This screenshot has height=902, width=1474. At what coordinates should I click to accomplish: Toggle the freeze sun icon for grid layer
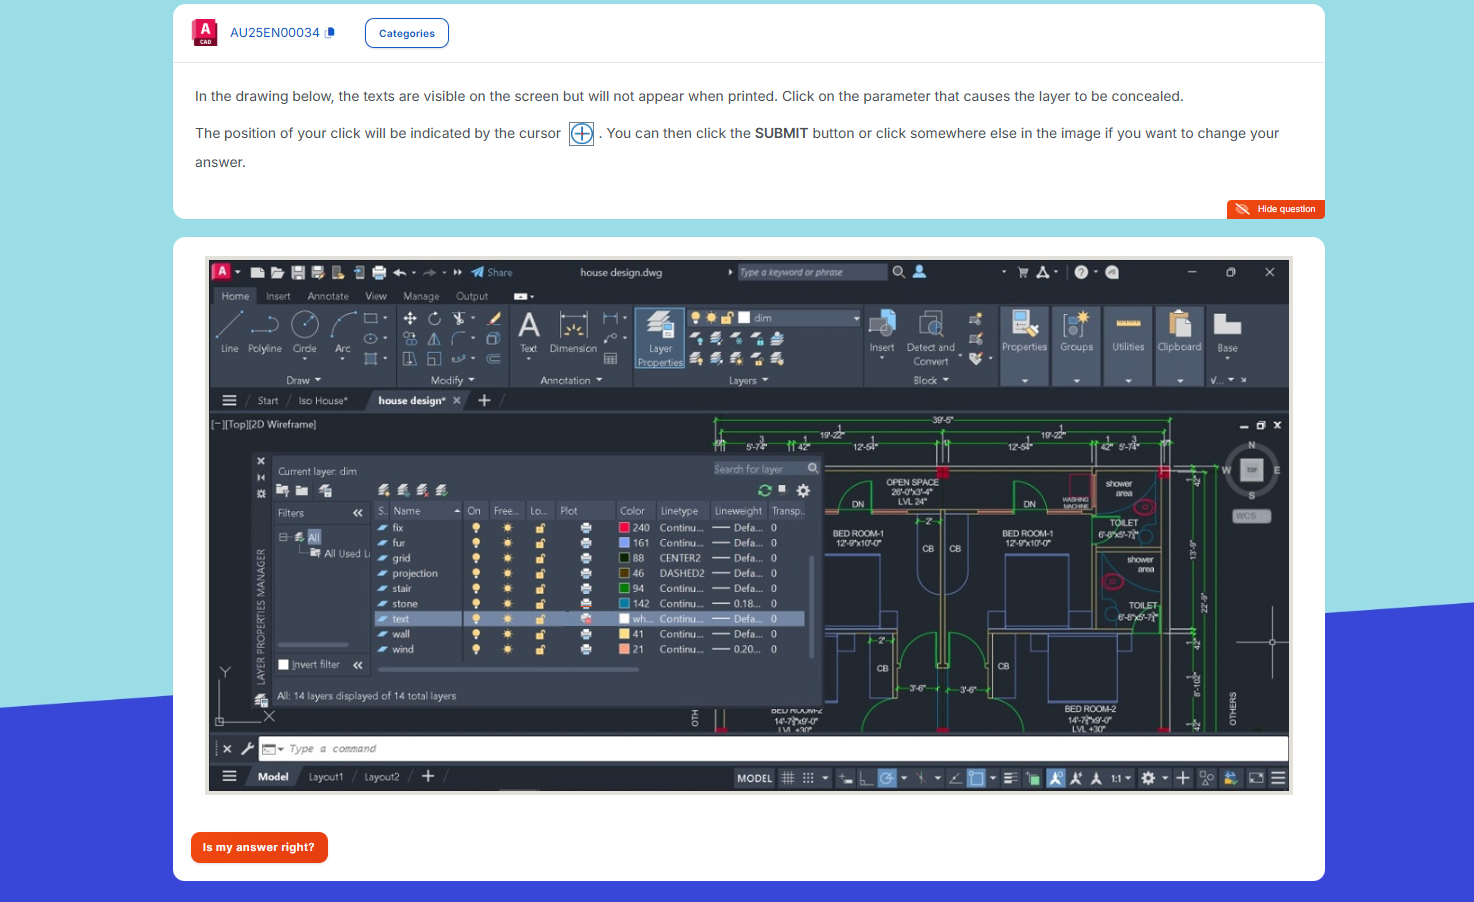507,558
